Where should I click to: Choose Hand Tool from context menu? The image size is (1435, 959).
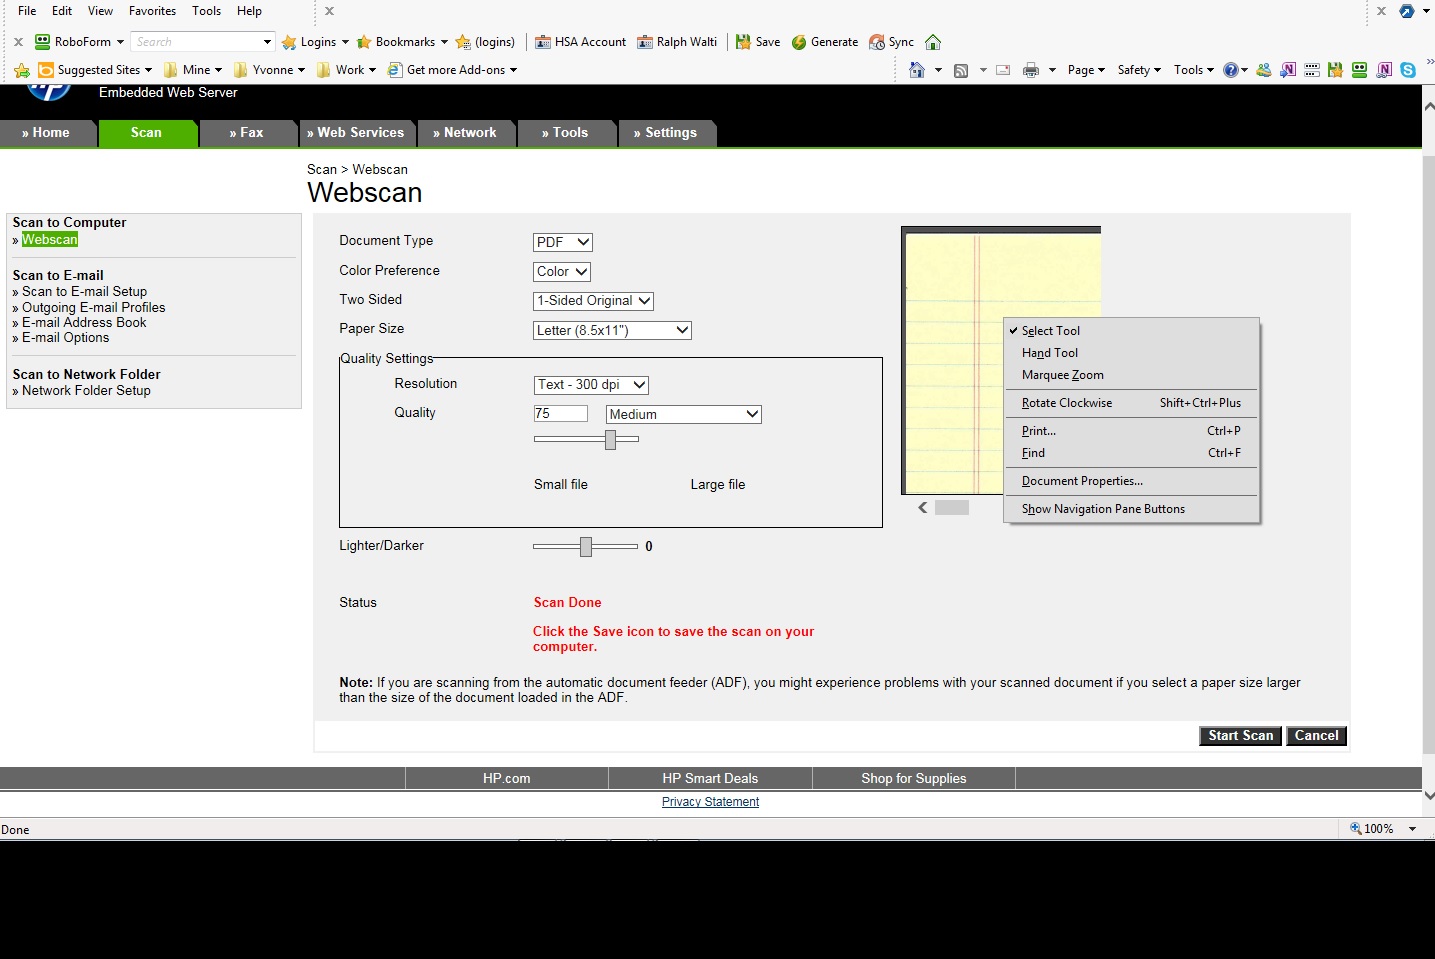pos(1049,353)
